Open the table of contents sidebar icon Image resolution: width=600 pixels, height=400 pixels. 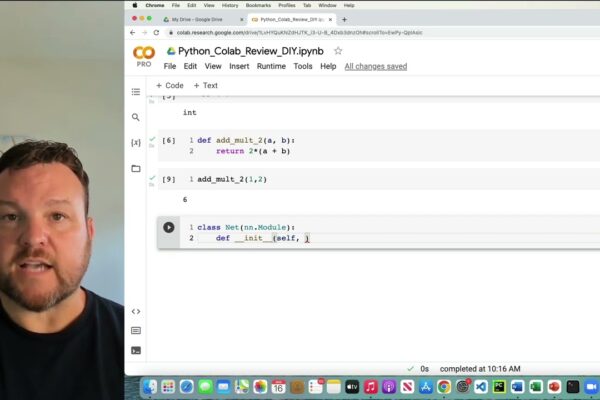(136, 92)
